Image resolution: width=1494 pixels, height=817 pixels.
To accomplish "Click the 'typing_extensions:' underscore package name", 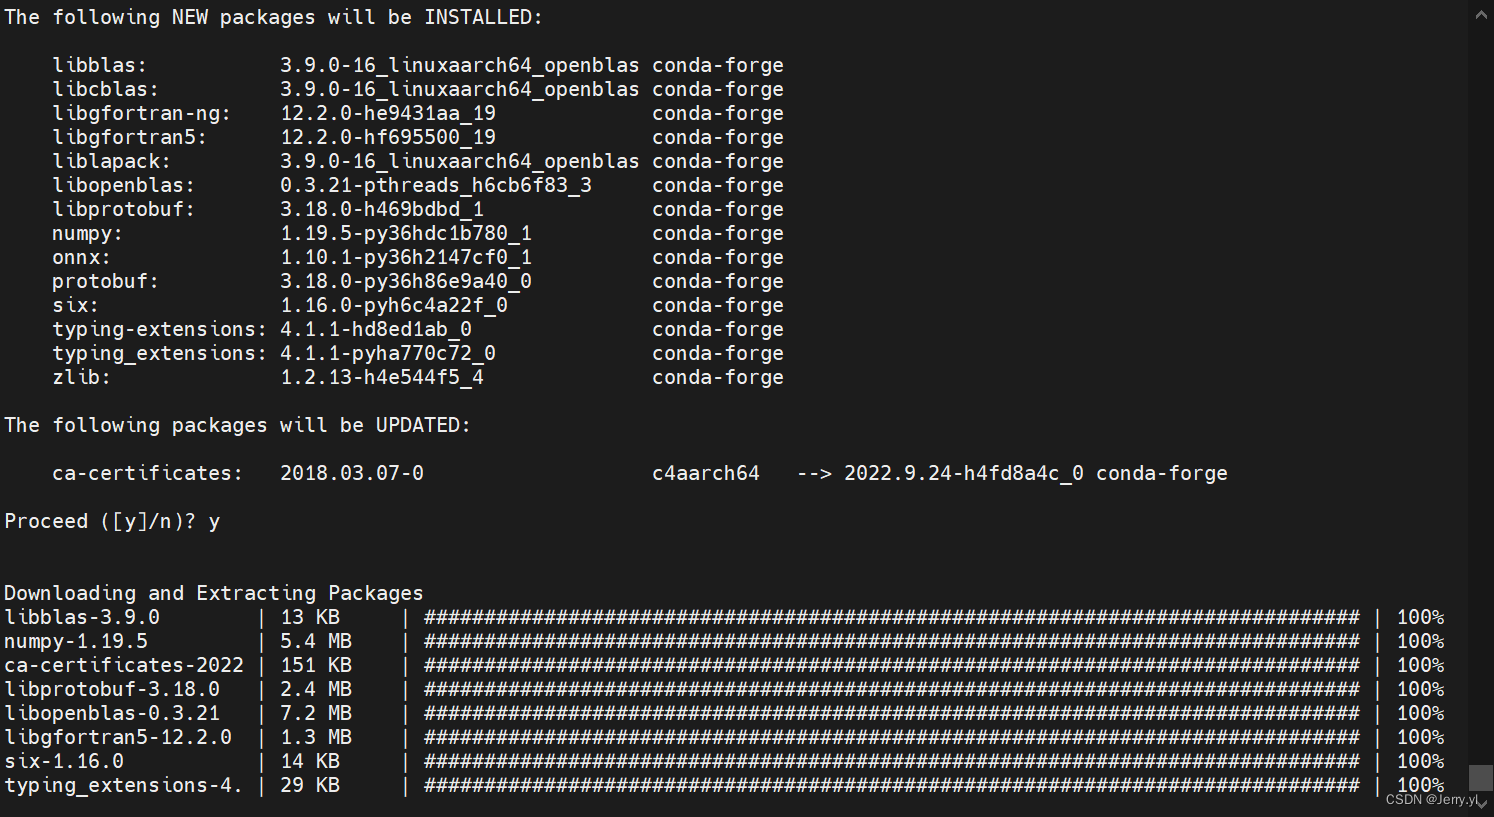I will [x=160, y=354].
